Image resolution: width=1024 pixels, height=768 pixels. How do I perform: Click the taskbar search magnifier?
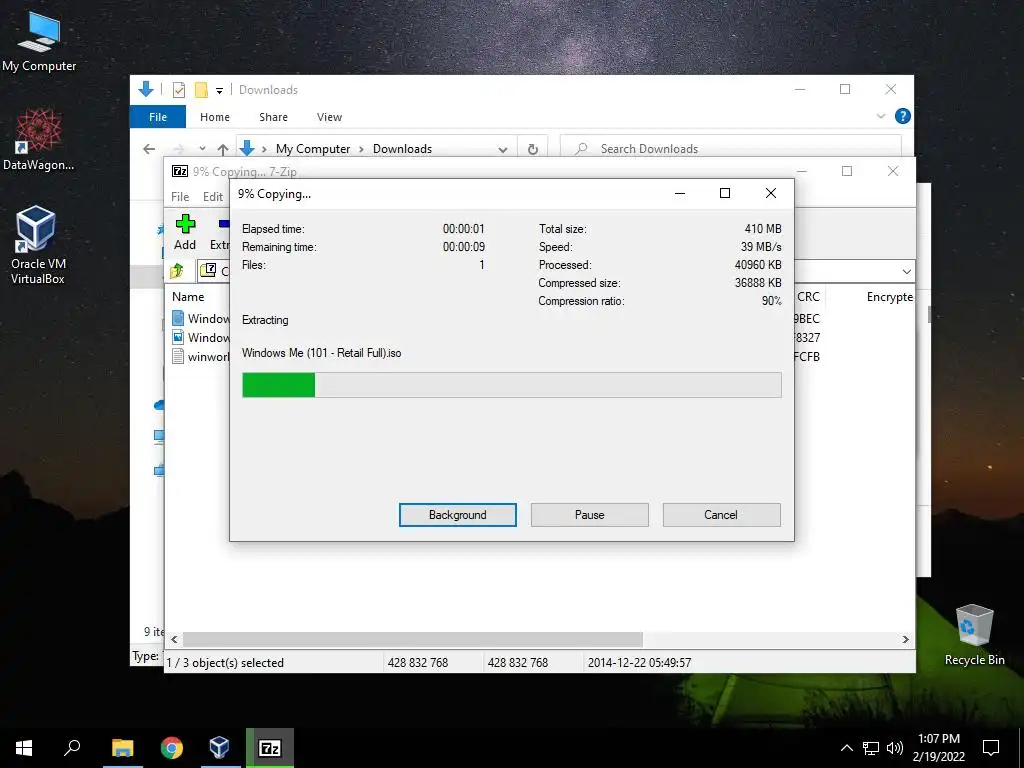72,748
